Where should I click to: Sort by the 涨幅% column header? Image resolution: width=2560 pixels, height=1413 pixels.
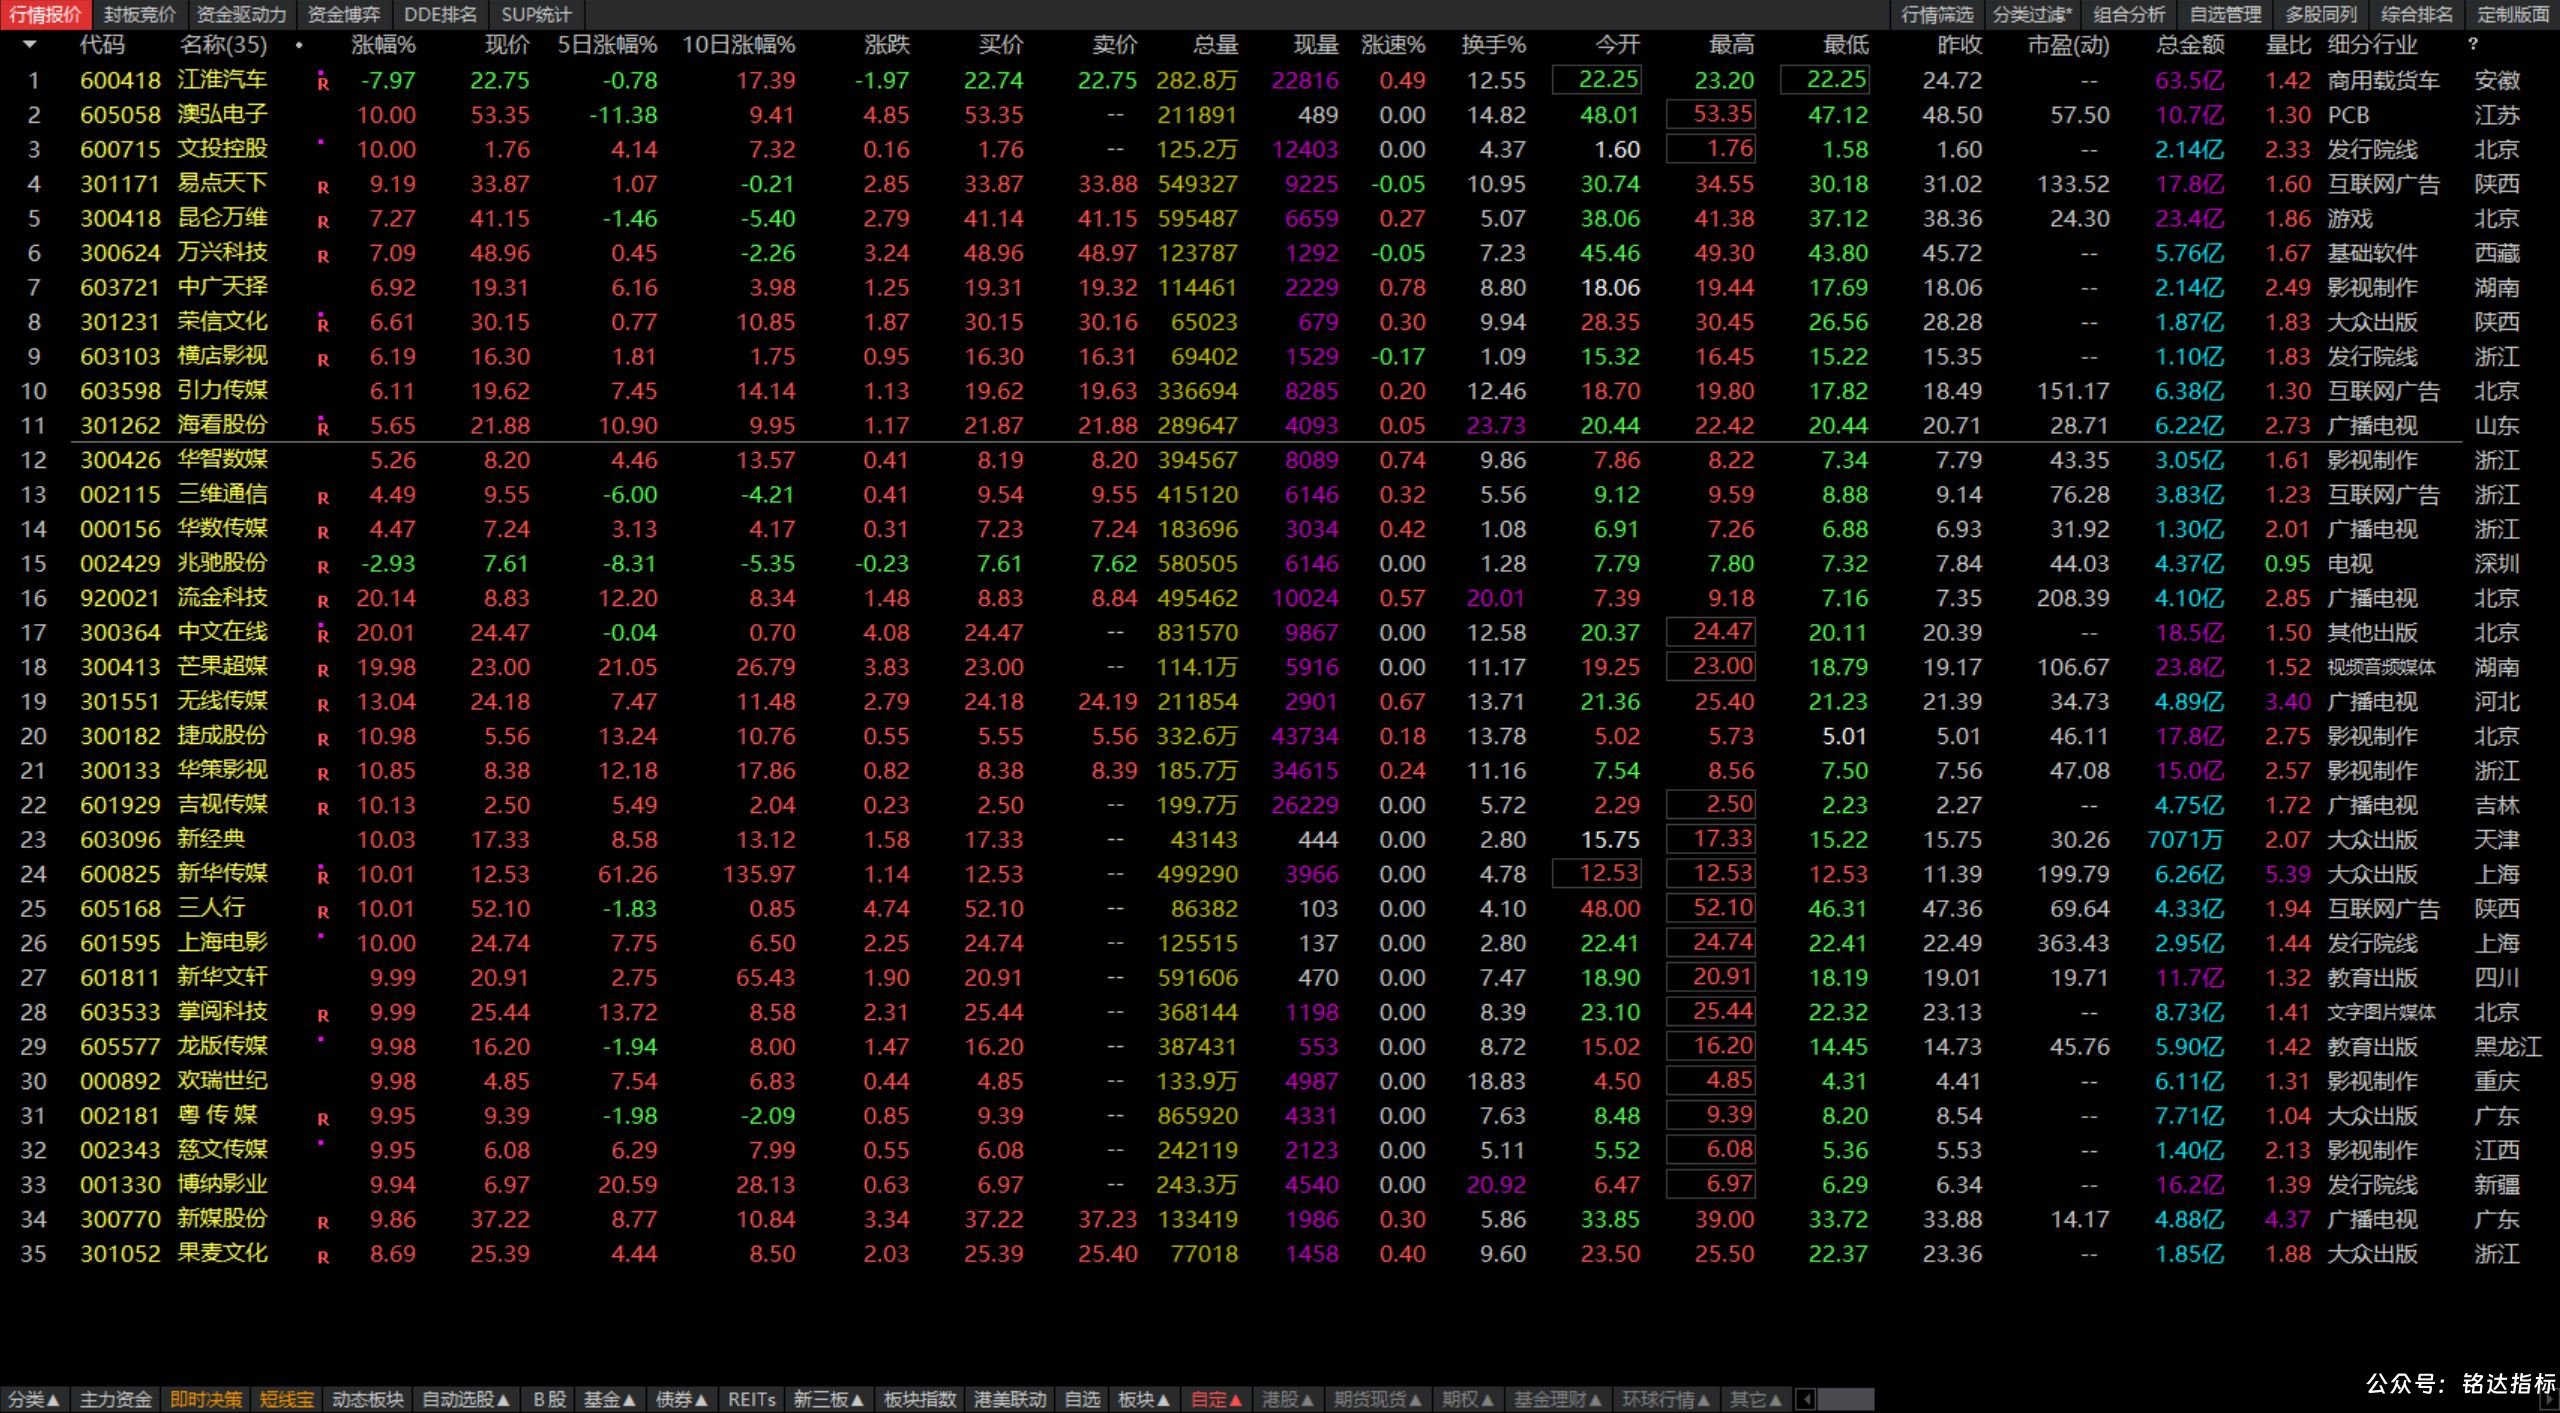383,45
